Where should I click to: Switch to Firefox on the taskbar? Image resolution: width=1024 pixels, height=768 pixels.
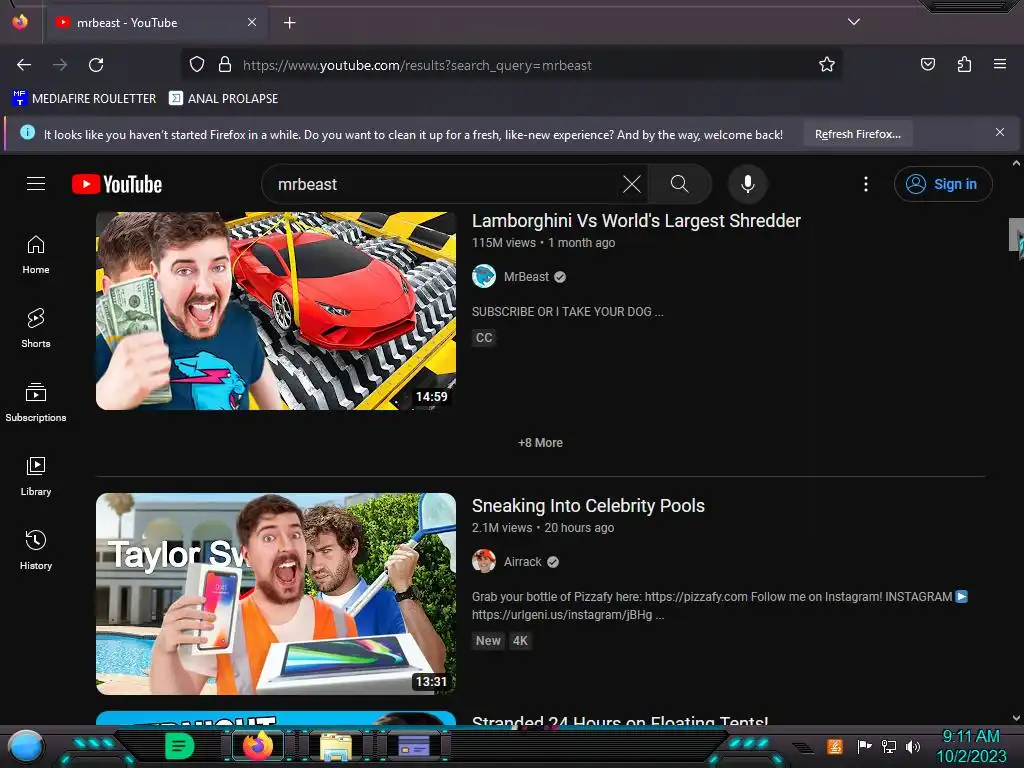coord(257,746)
